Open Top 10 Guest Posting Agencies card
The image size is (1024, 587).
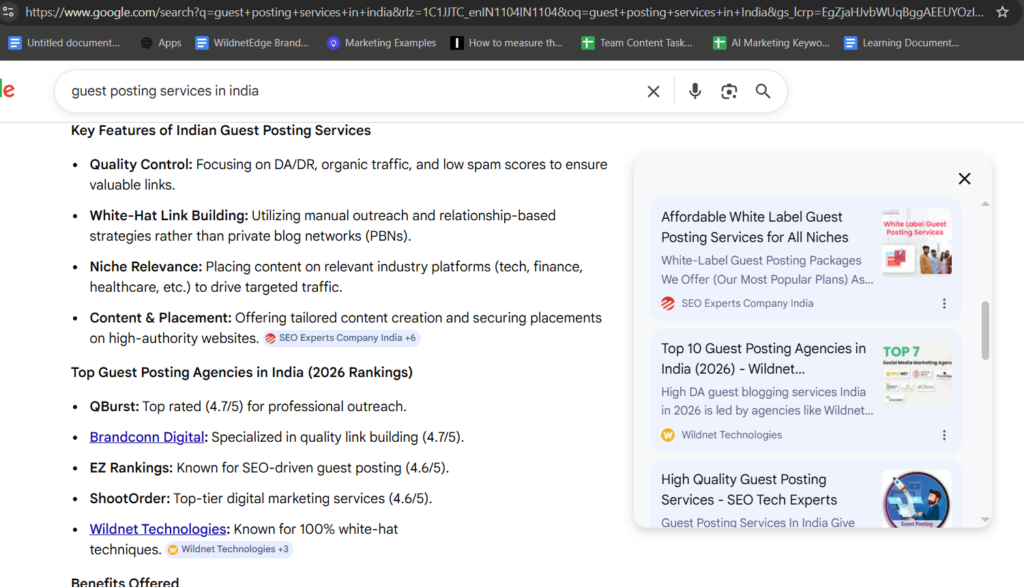[806, 390]
